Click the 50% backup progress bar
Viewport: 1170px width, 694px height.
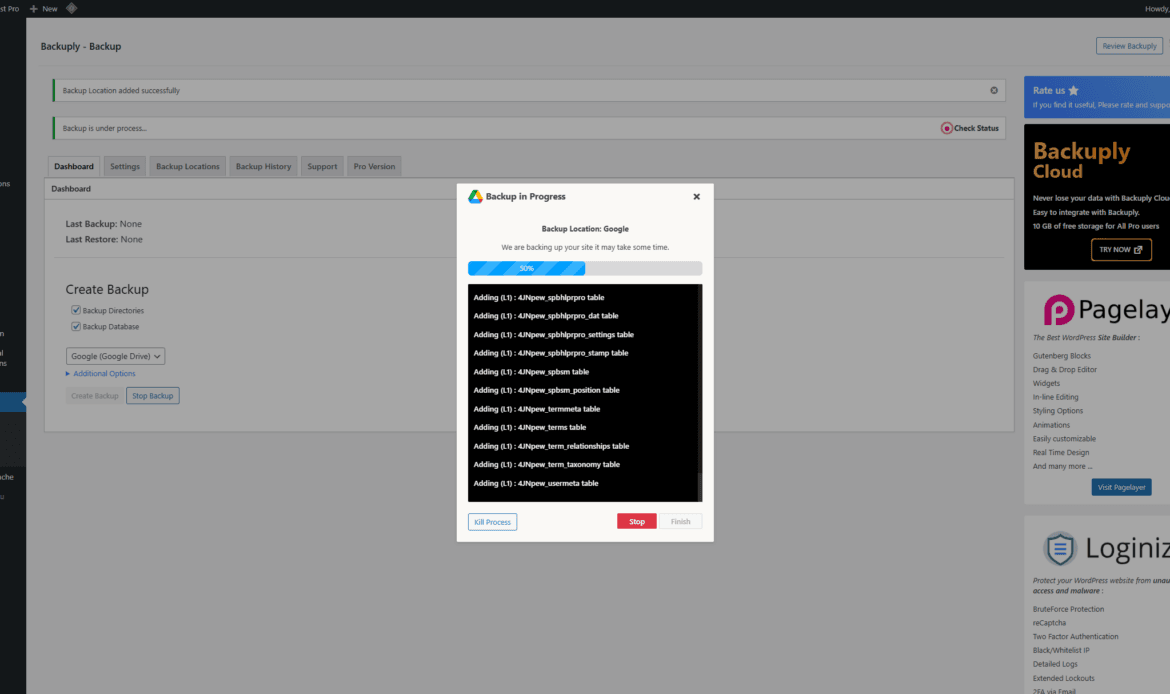click(526, 268)
